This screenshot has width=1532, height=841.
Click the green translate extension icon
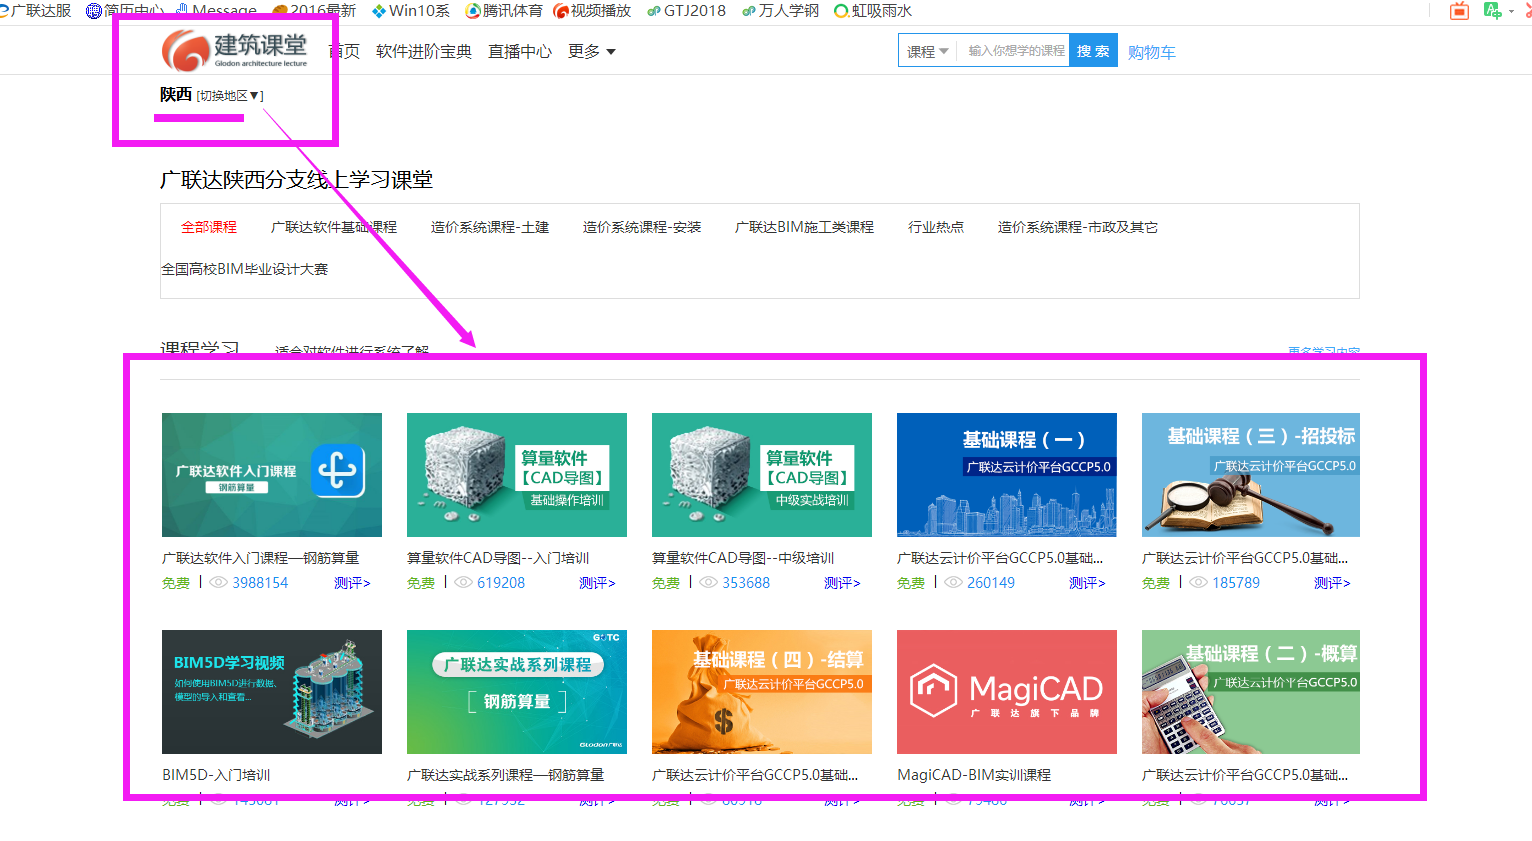point(1493,11)
